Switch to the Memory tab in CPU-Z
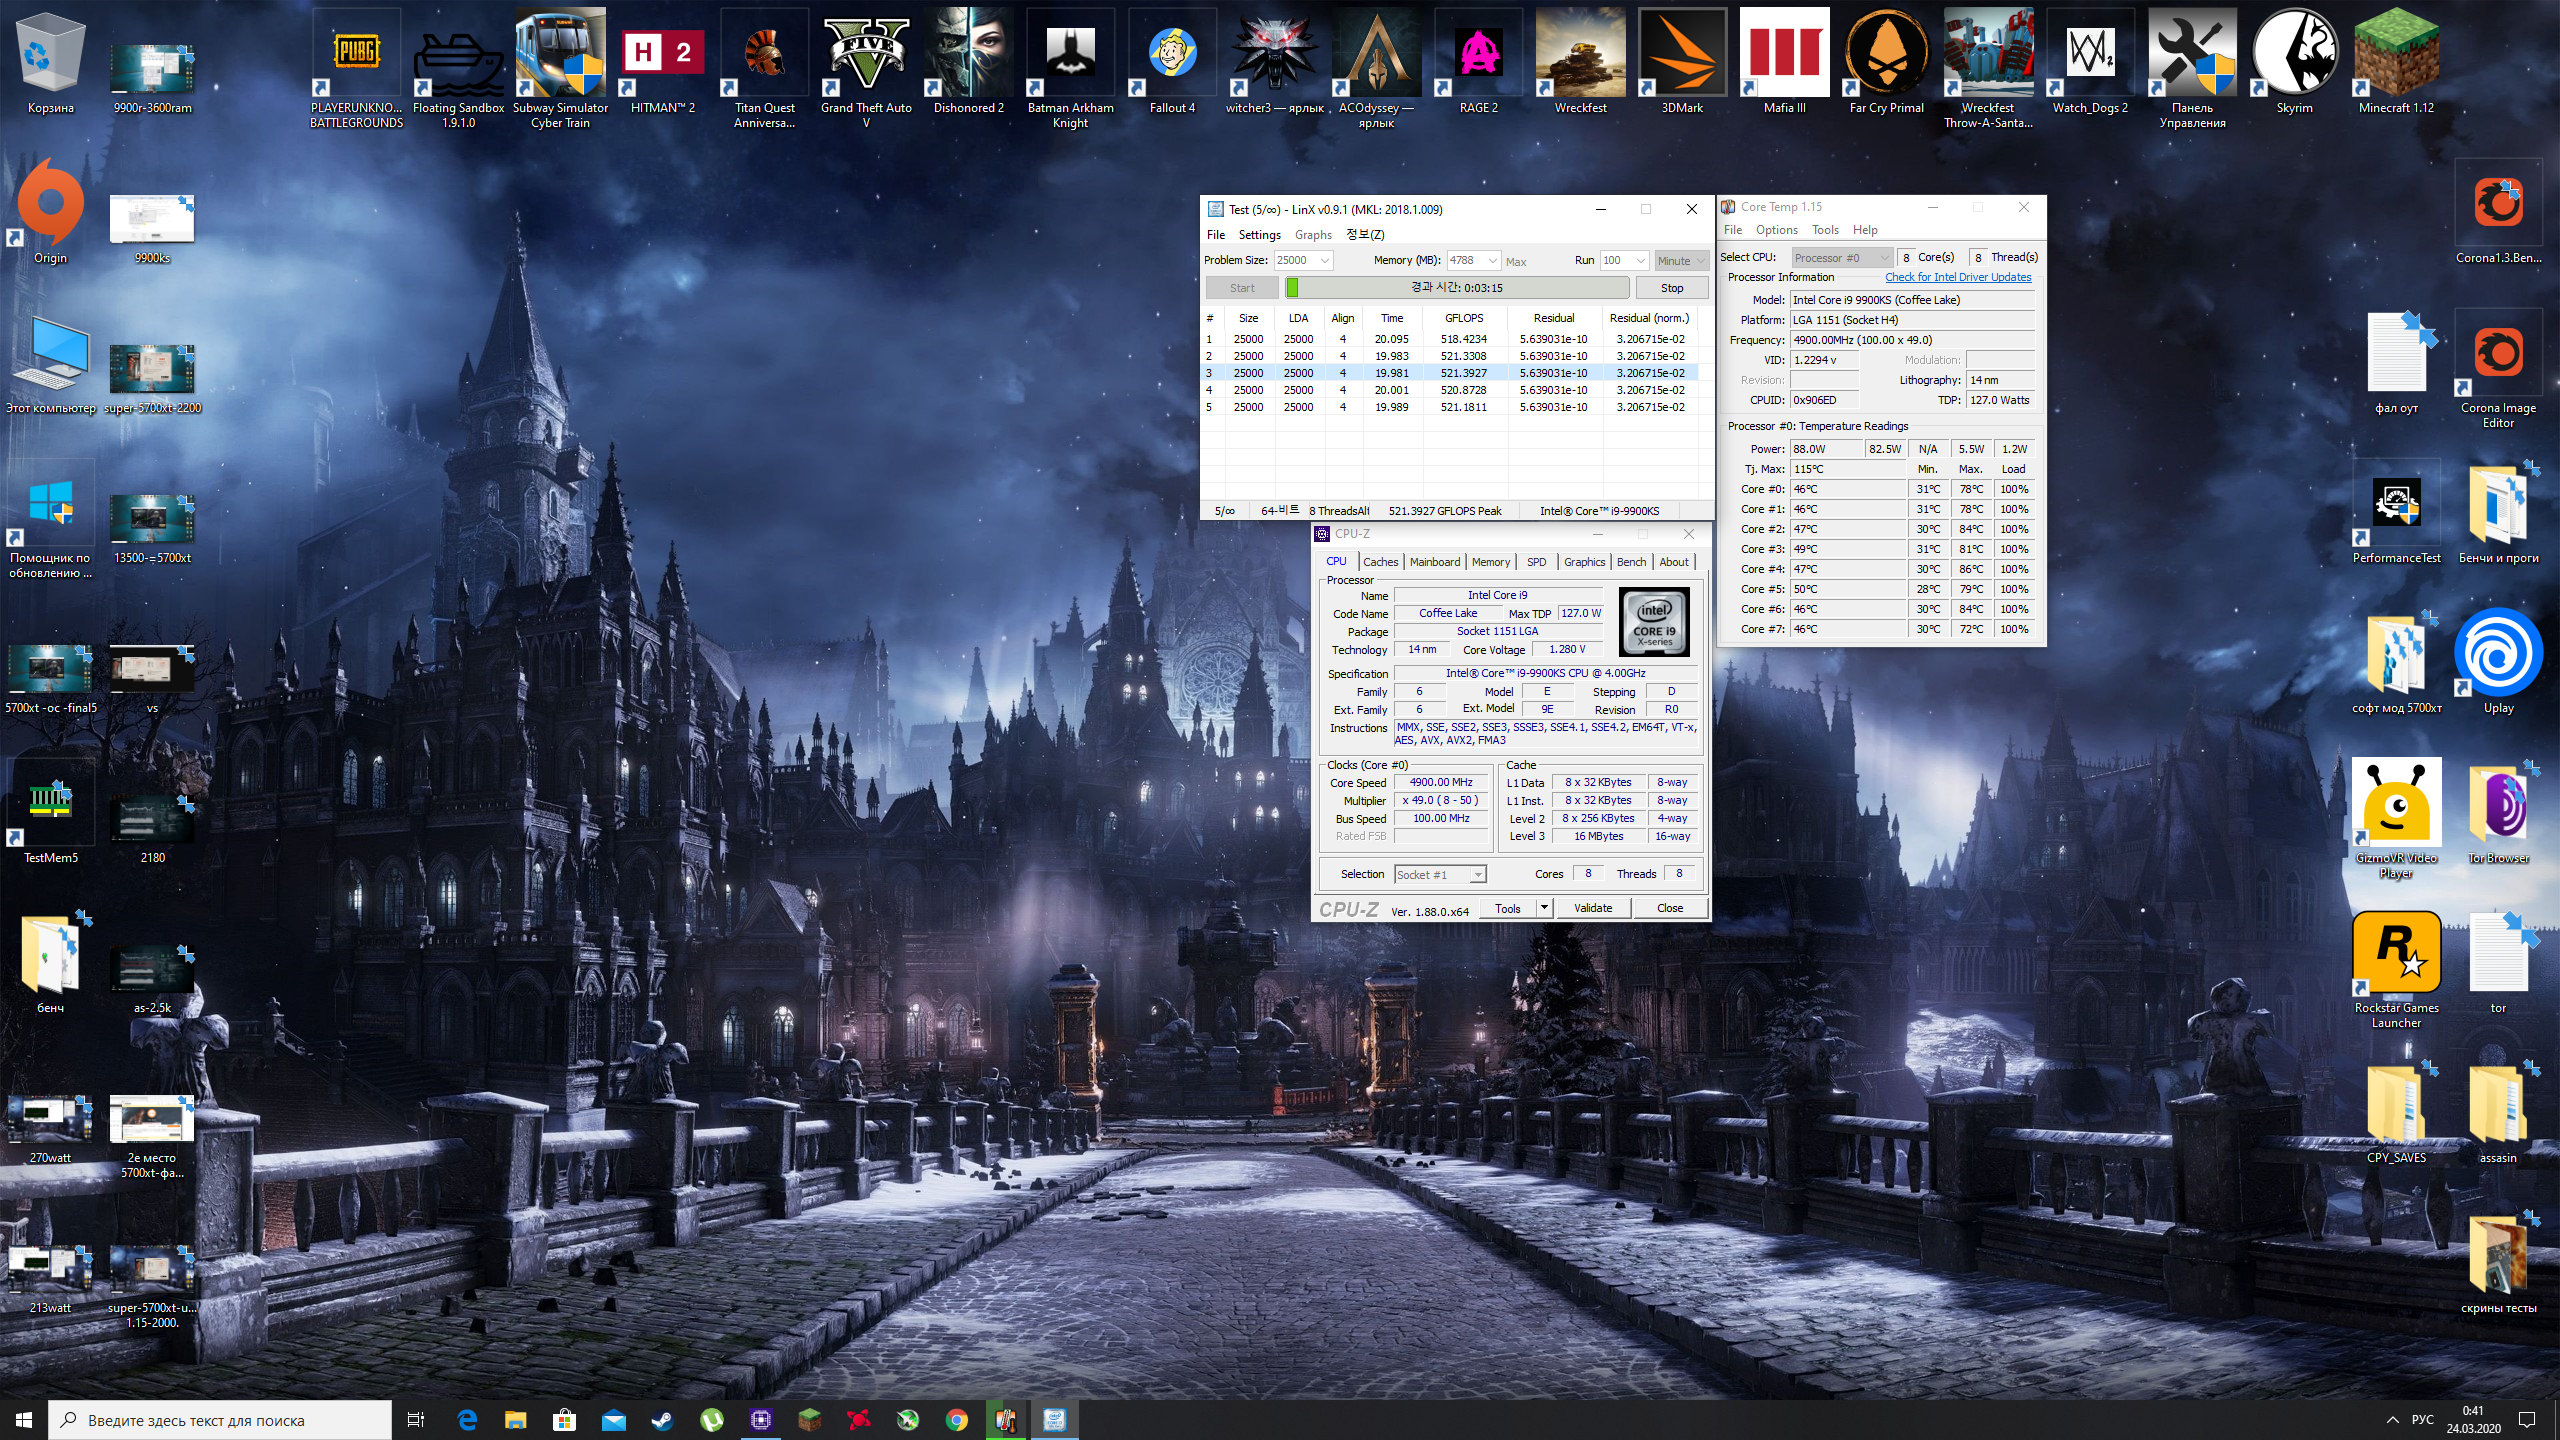 (x=1490, y=562)
